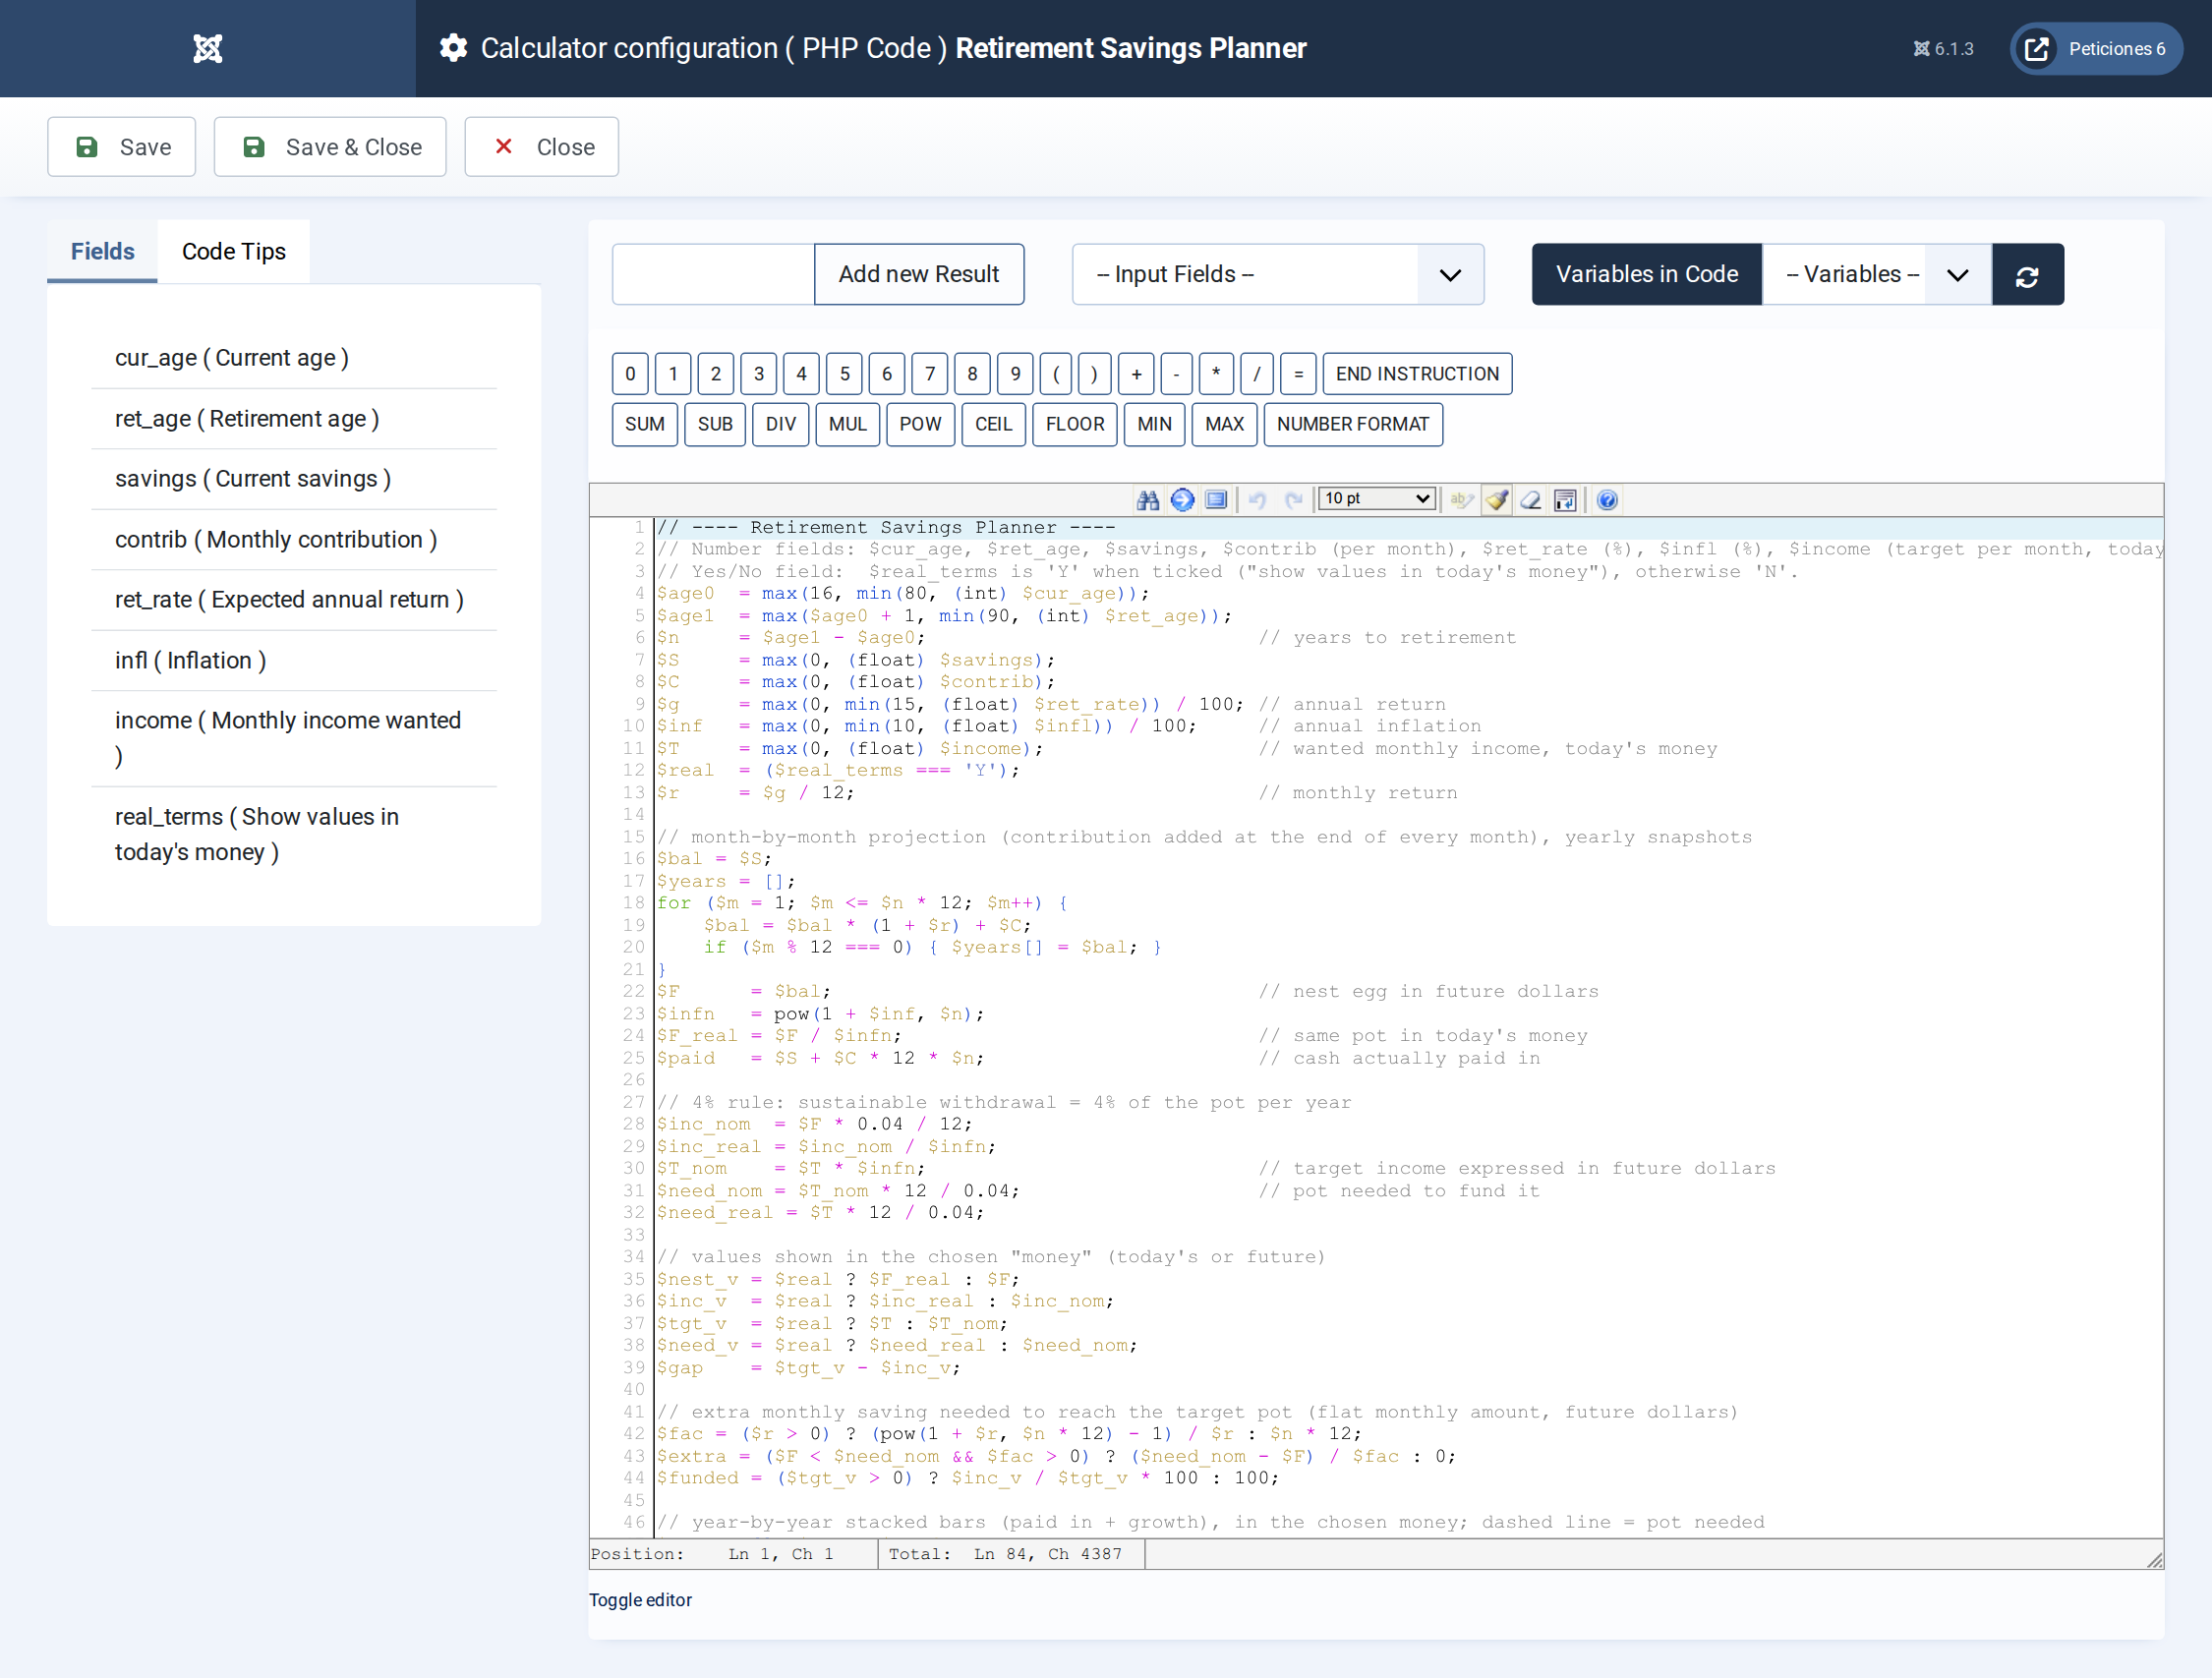Insert the MIN function
Viewport: 2212px width, 1678px height.
1154,424
